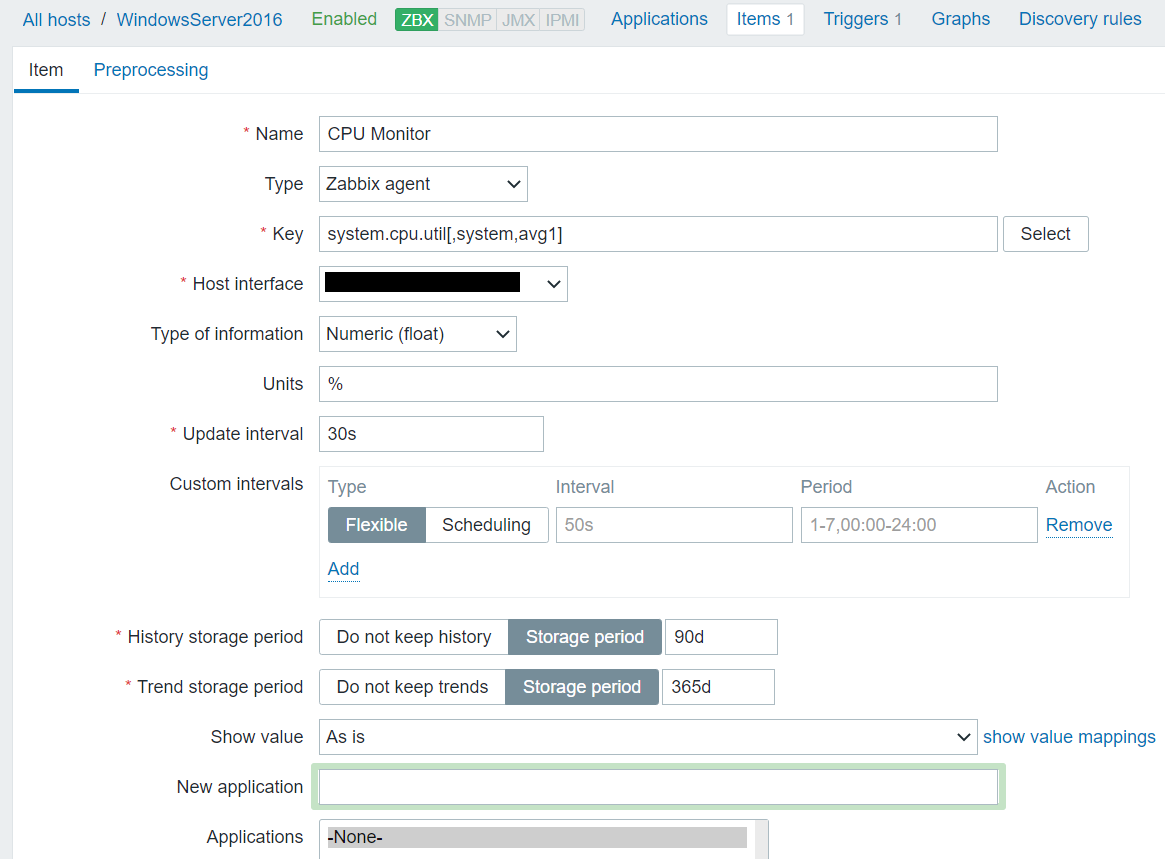Open the Type dropdown set to Zabbix agent
1165x859 pixels.
coord(424,184)
